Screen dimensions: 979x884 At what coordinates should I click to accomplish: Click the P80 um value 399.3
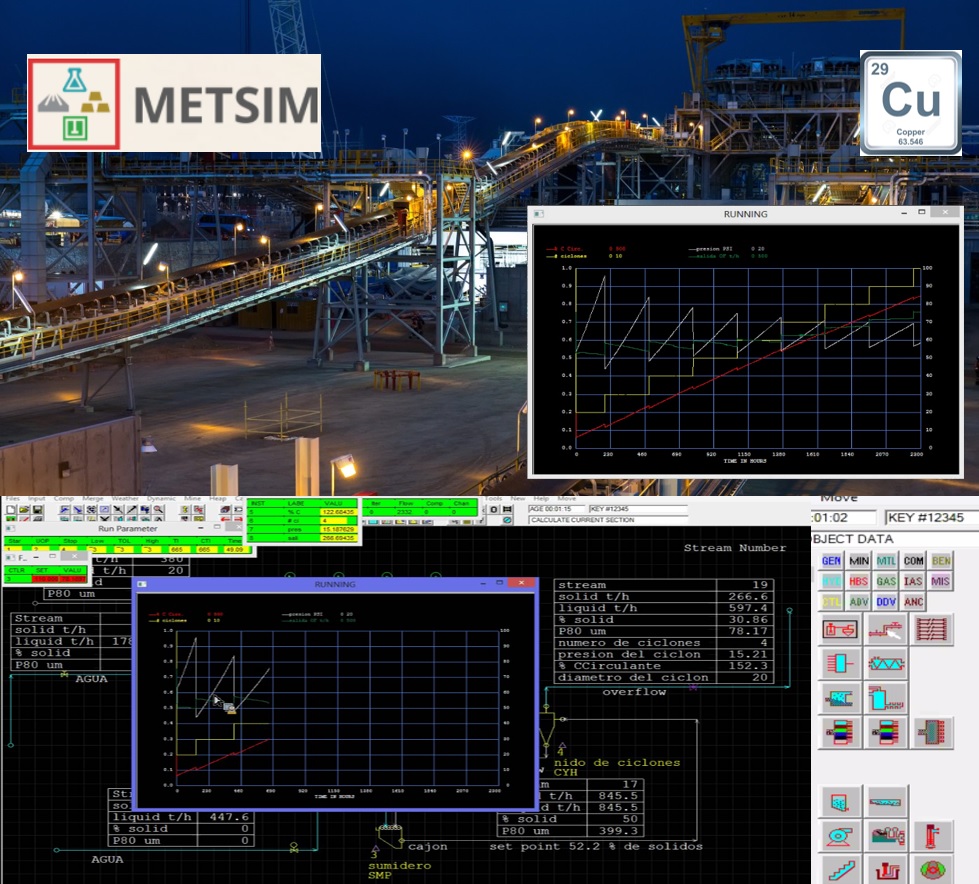pyautogui.click(x=618, y=830)
